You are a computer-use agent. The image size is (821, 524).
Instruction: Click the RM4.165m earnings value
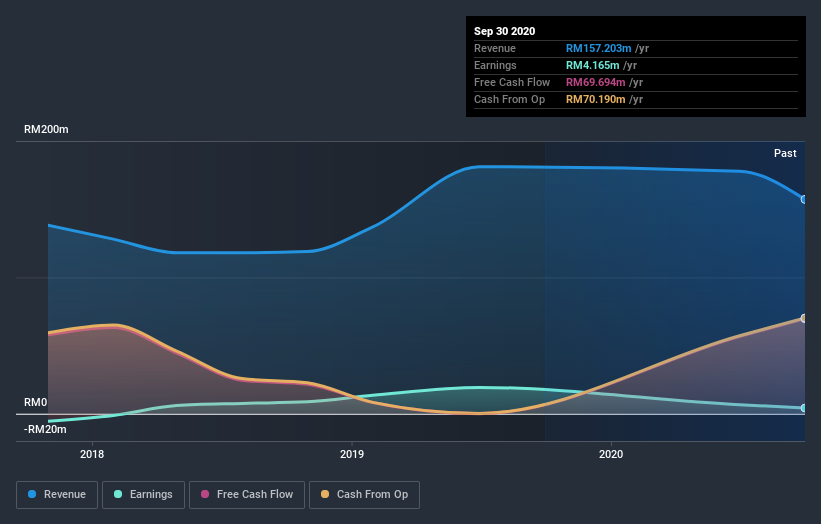click(x=593, y=65)
